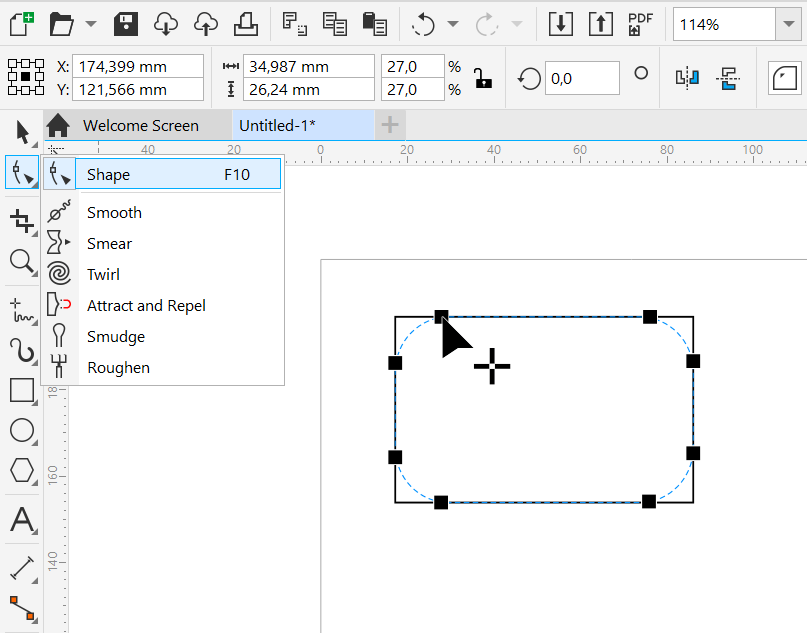The width and height of the screenshot is (807, 633).
Task: Choose Smear in flyout
Action: pos(163,243)
